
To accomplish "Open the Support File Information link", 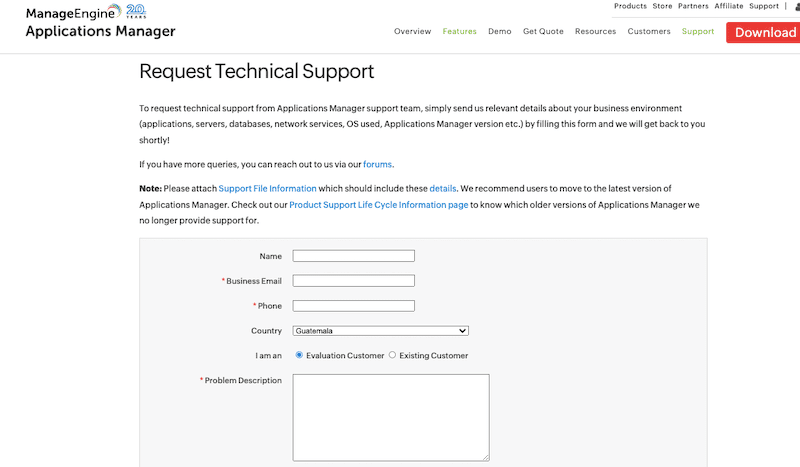I will (267, 188).
